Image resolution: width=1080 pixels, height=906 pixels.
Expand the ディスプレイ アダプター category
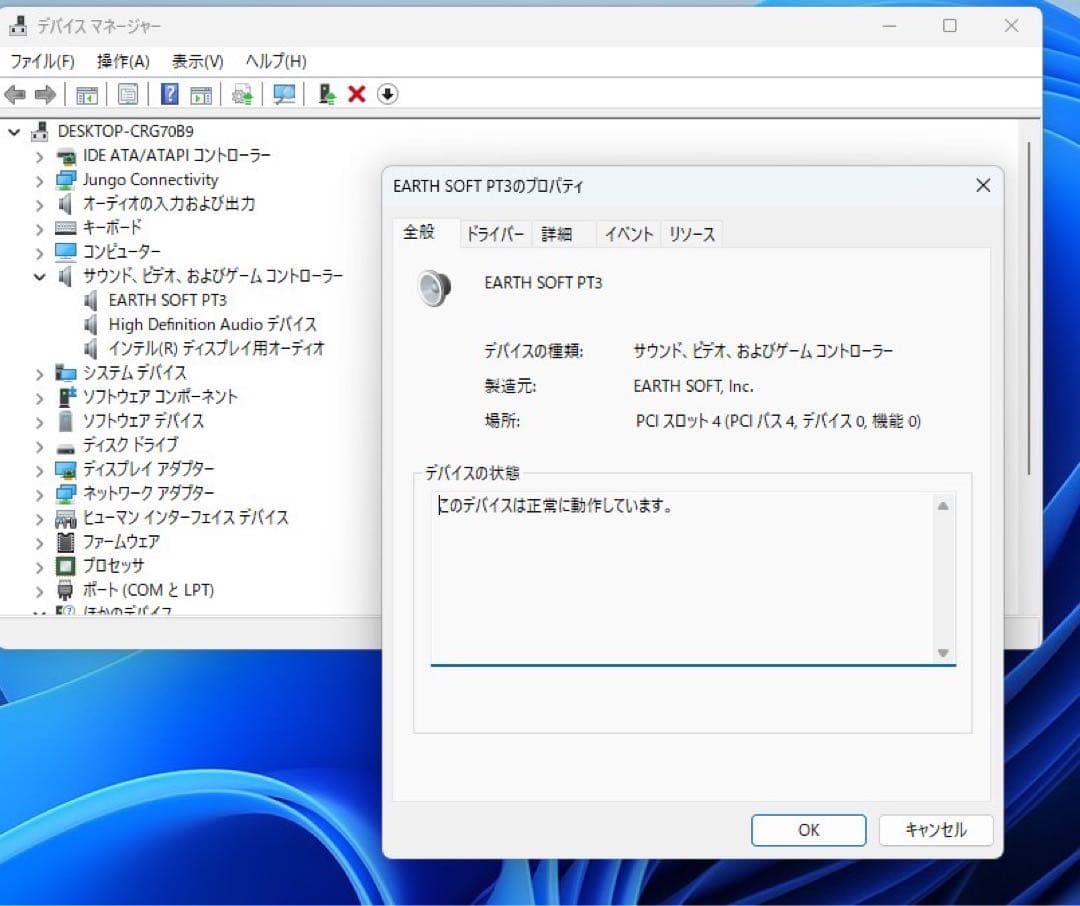pos(38,469)
